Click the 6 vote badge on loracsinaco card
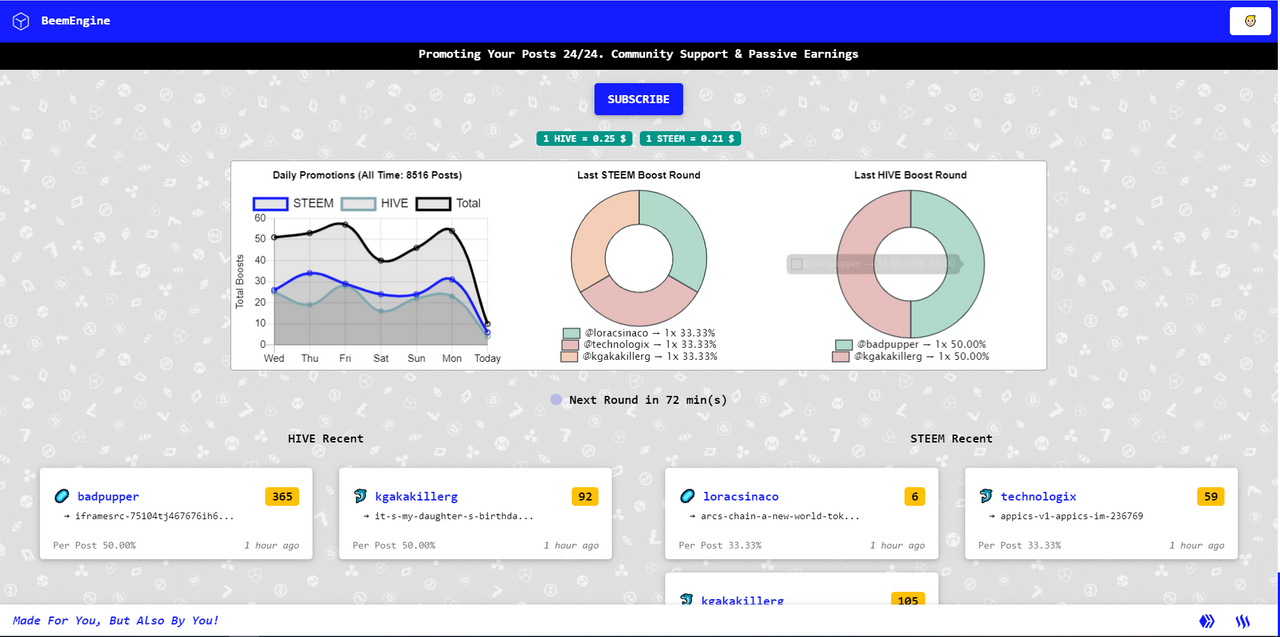The image size is (1280, 637). (x=914, y=496)
